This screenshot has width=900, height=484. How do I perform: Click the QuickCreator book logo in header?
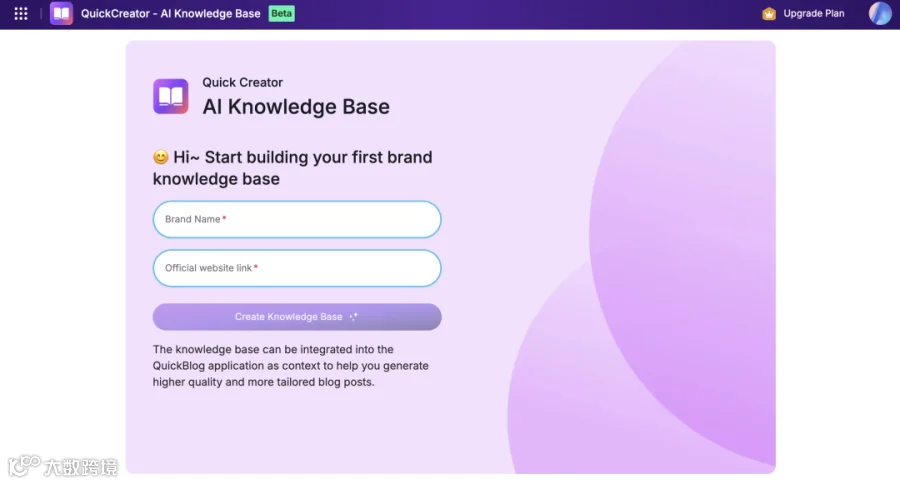pyautogui.click(x=61, y=13)
